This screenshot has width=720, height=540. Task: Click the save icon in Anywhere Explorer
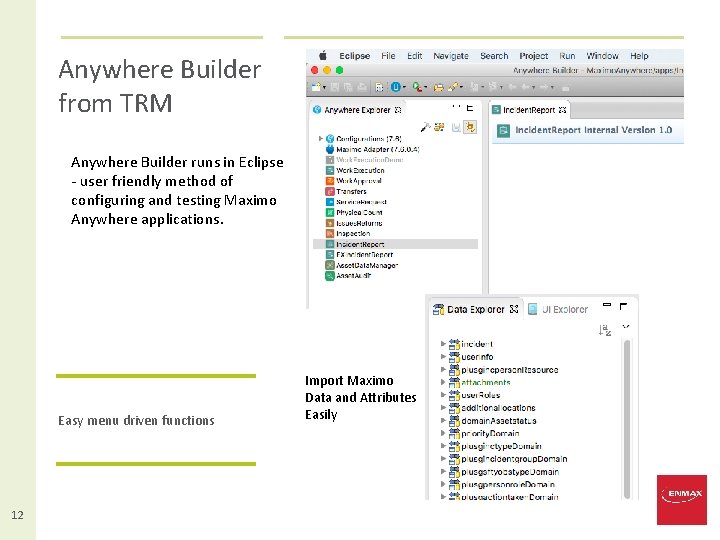456,127
